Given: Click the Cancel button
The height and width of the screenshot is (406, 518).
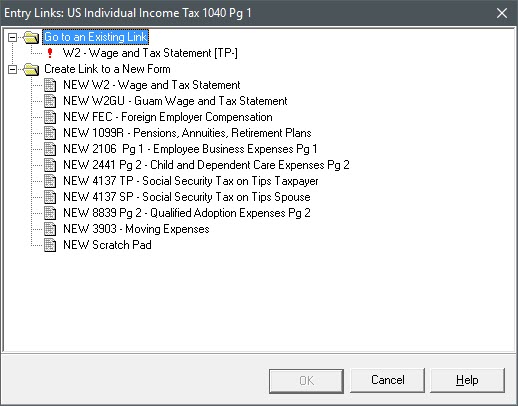Looking at the screenshot, I should (x=387, y=380).
